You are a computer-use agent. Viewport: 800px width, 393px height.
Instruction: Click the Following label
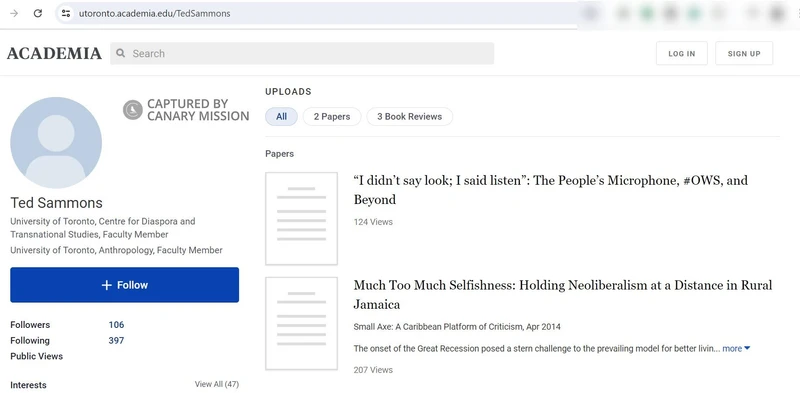(x=30, y=340)
